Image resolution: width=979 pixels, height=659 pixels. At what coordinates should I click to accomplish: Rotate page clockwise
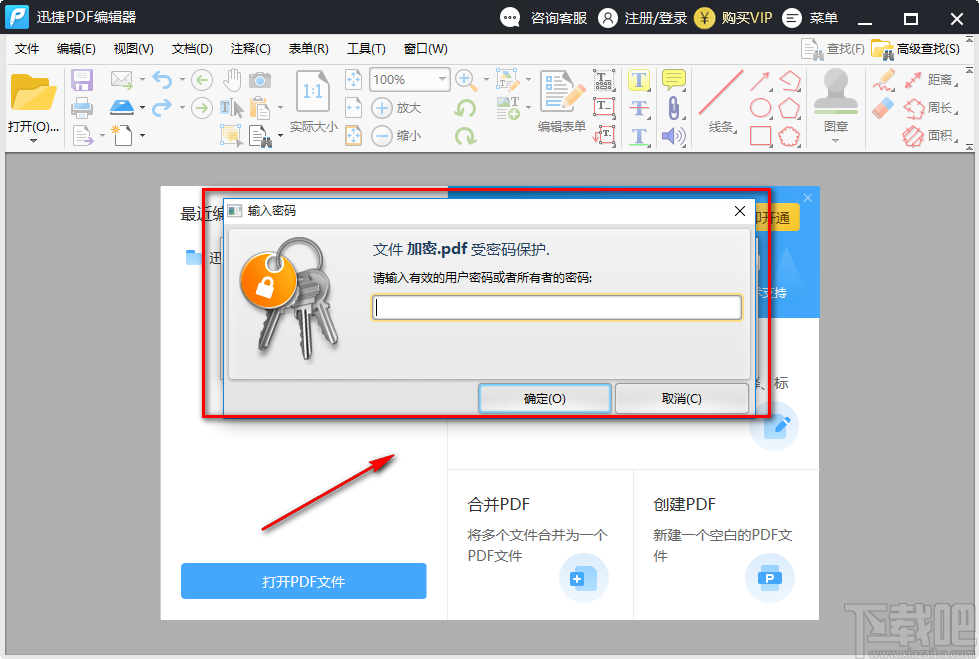465,136
